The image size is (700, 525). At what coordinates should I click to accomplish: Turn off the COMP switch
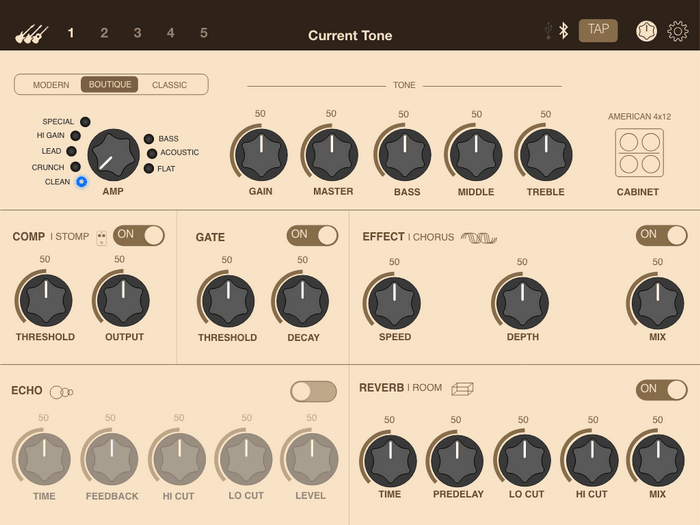[139, 235]
